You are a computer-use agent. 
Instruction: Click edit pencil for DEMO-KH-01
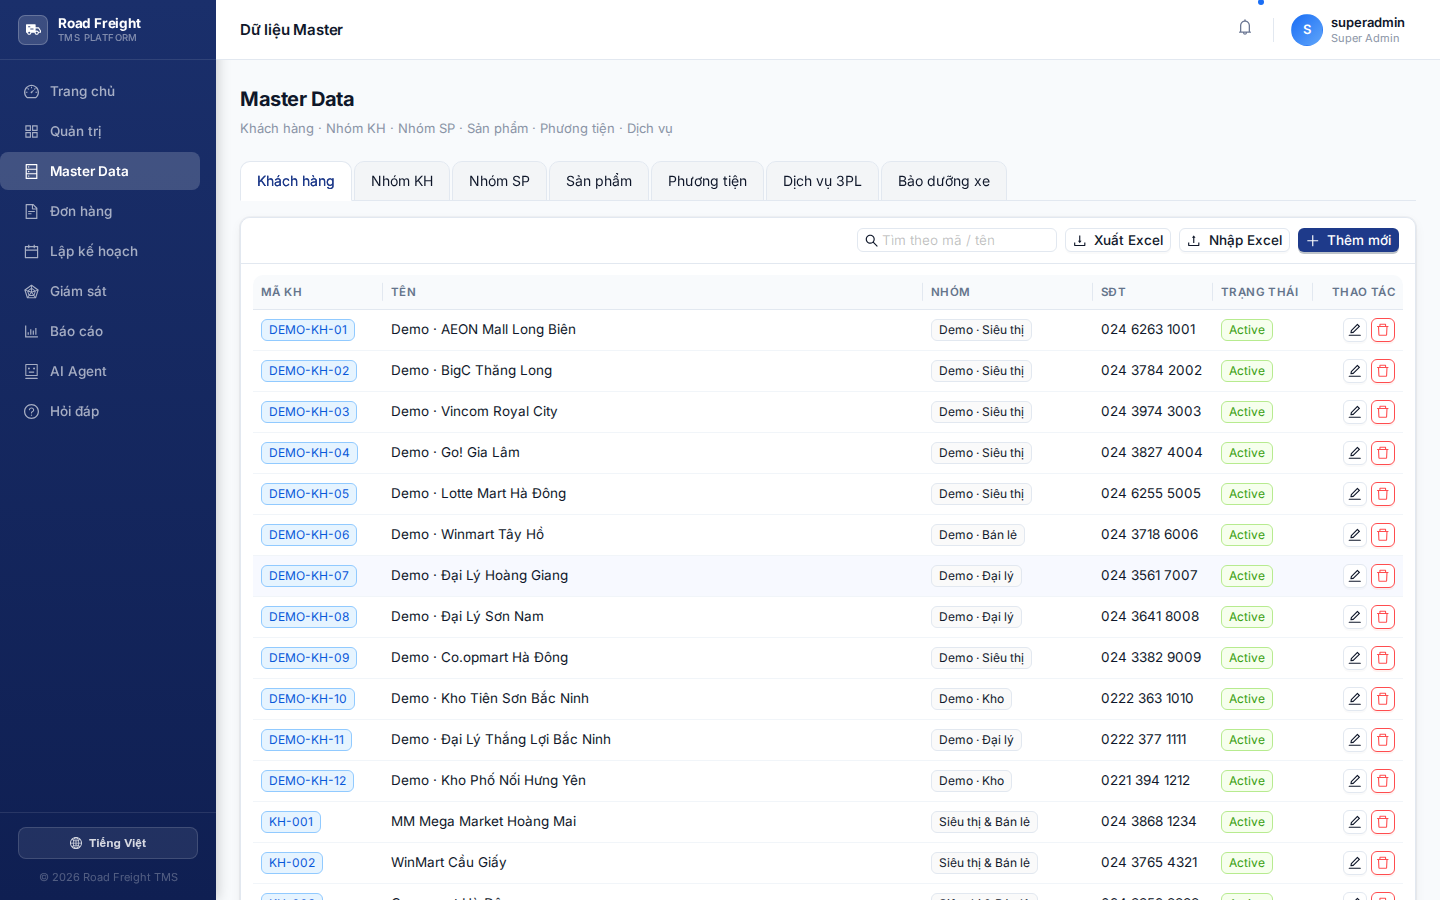1354,330
